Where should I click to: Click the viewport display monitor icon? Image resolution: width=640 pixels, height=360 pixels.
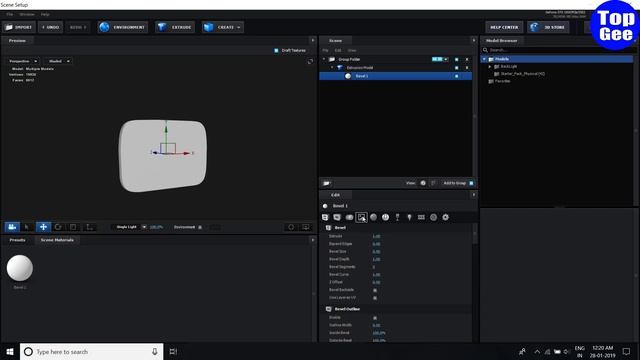coord(306,227)
